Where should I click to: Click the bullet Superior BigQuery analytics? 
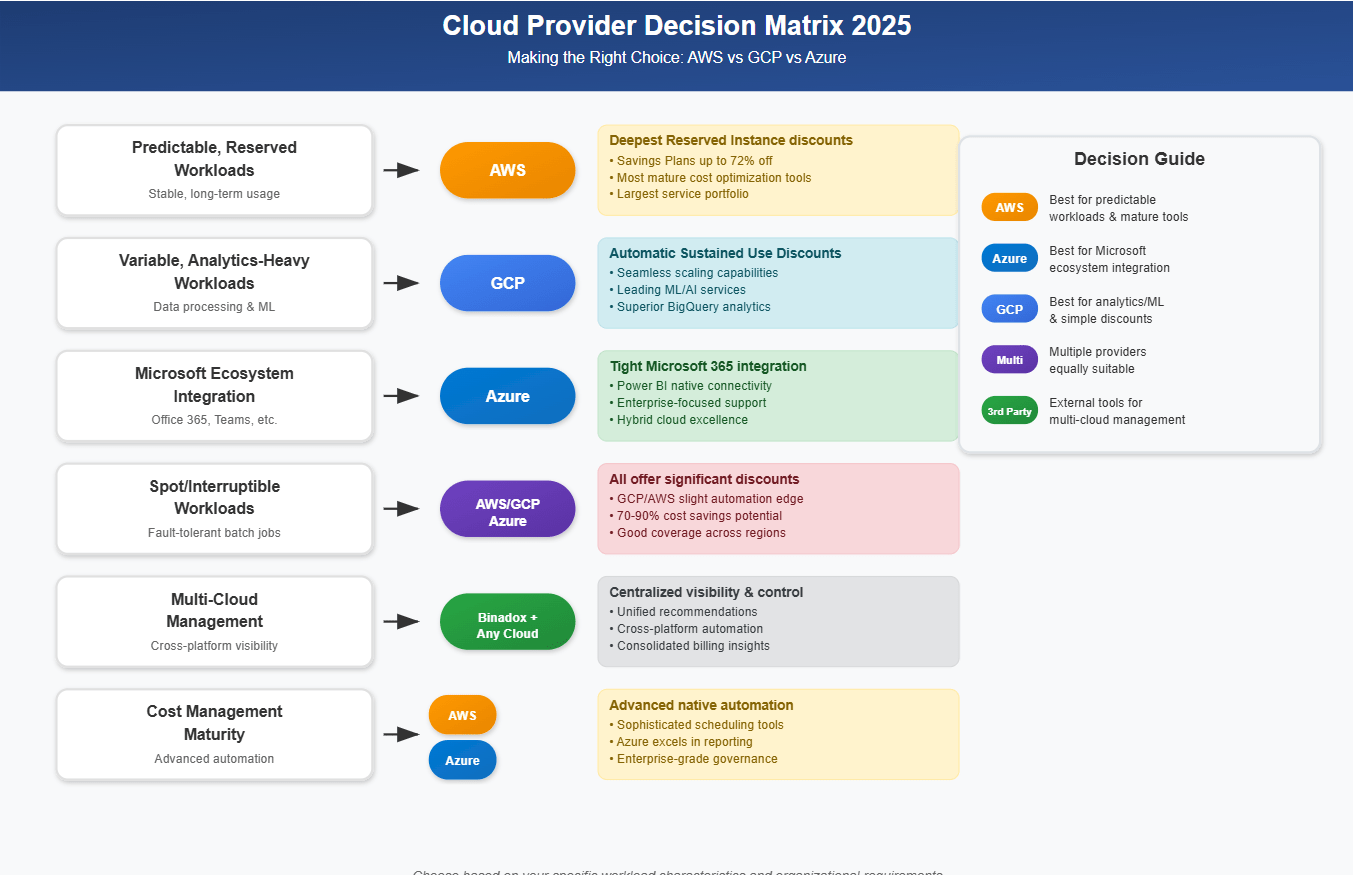coord(690,307)
